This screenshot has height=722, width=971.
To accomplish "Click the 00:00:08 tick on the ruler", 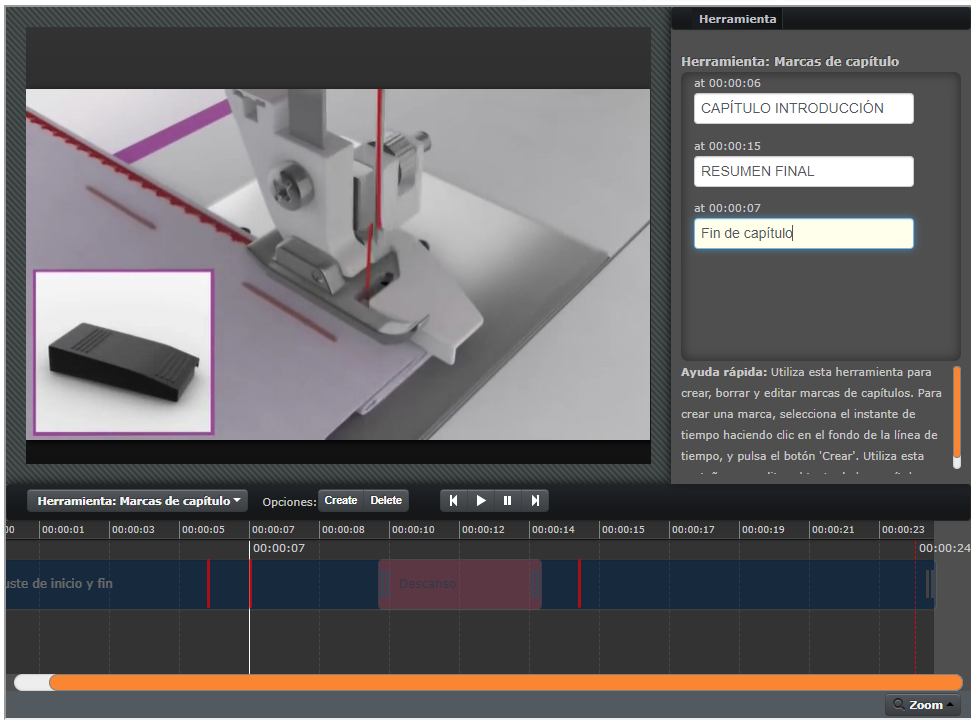I will point(342,530).
